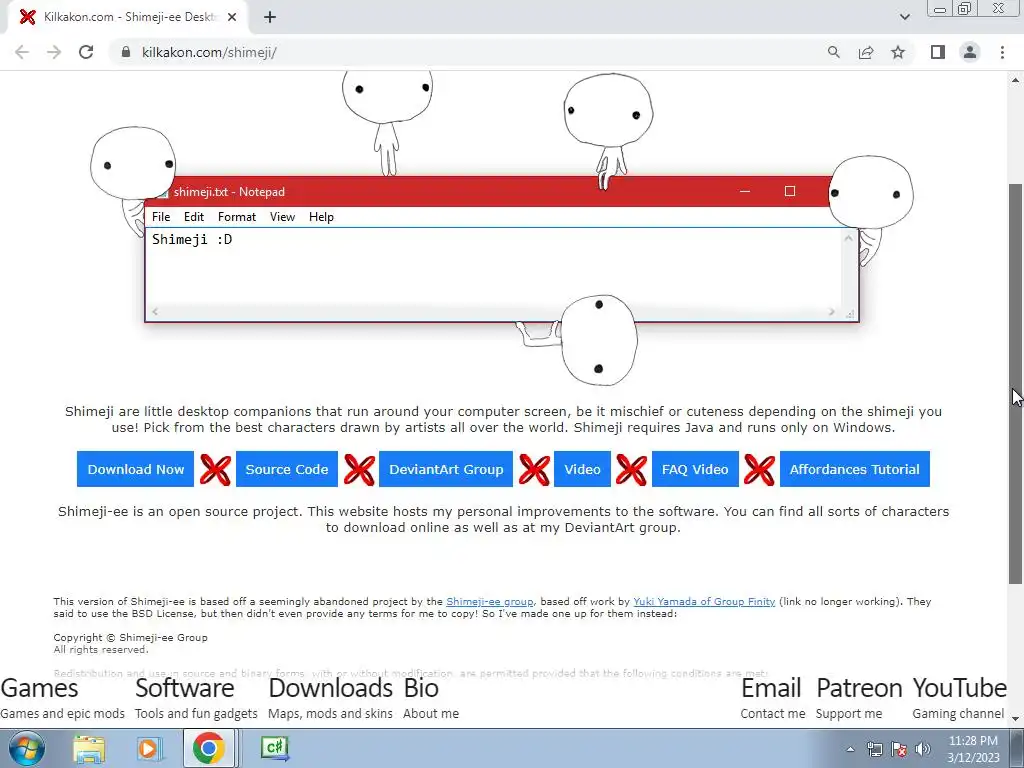Follow the Yuki Yamada of Group Finity link
This screenshot has height=768, width=1024.
point(704,601)
